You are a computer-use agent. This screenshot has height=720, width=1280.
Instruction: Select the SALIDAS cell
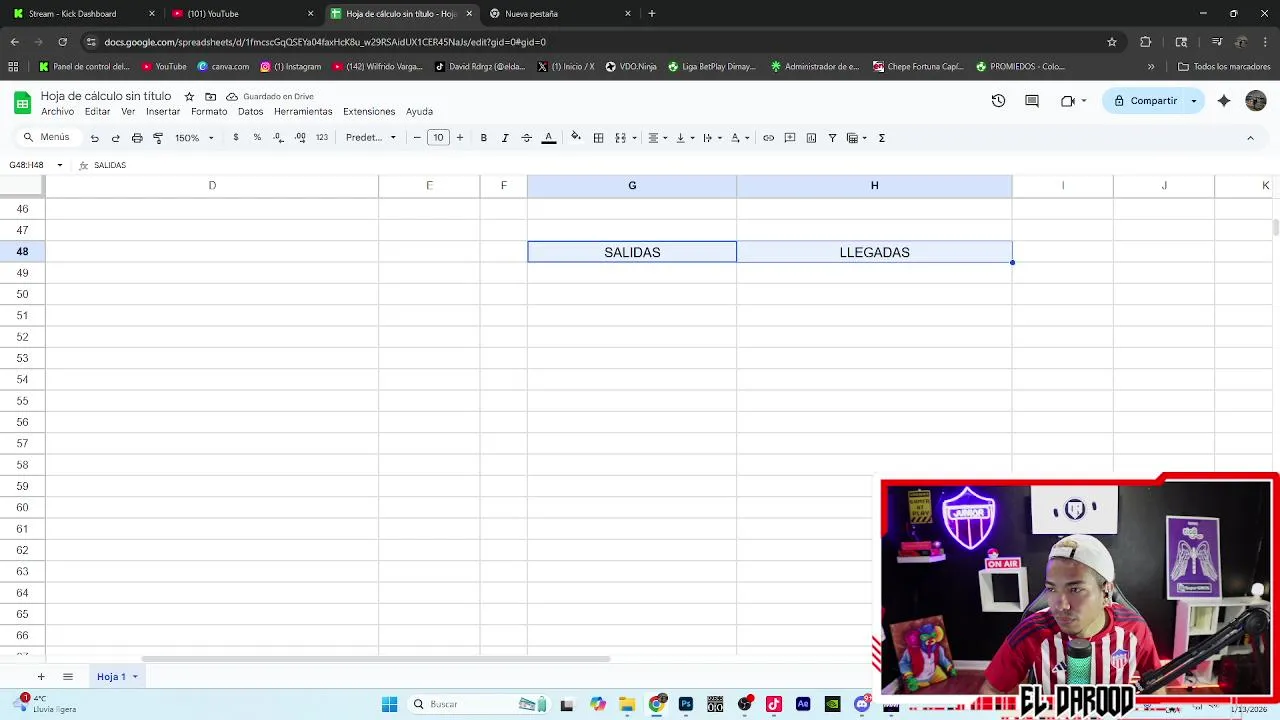coord(632,252)
